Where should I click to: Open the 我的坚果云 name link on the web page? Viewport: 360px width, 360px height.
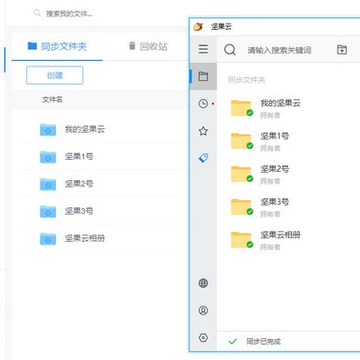[x=85, y=129]
